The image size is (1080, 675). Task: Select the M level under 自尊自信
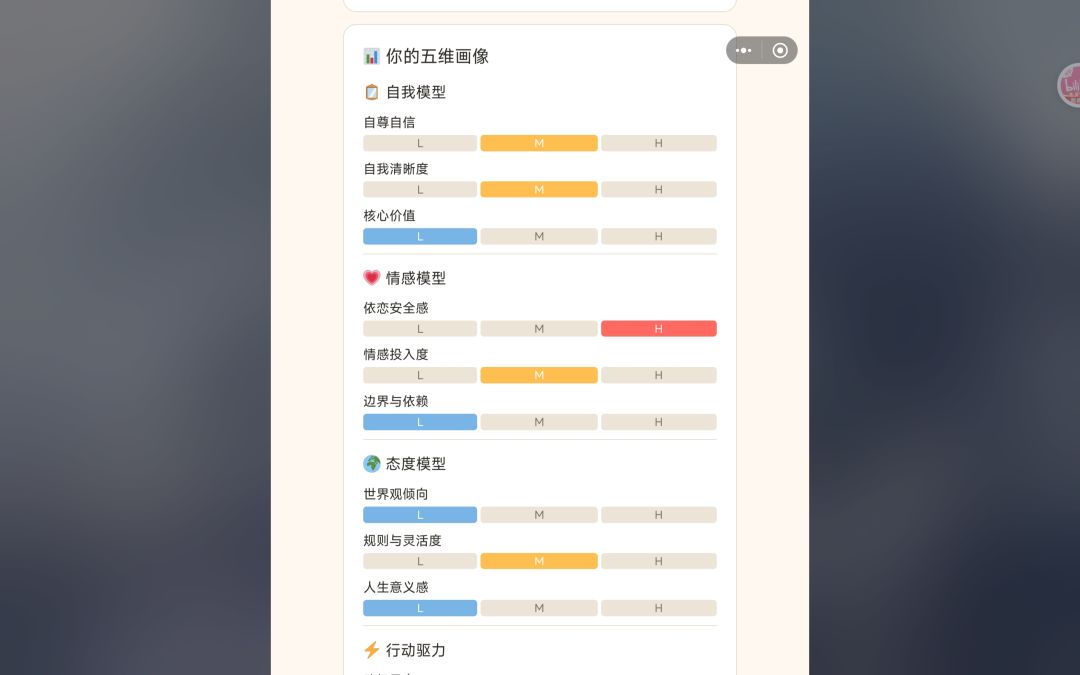point(539,143)
